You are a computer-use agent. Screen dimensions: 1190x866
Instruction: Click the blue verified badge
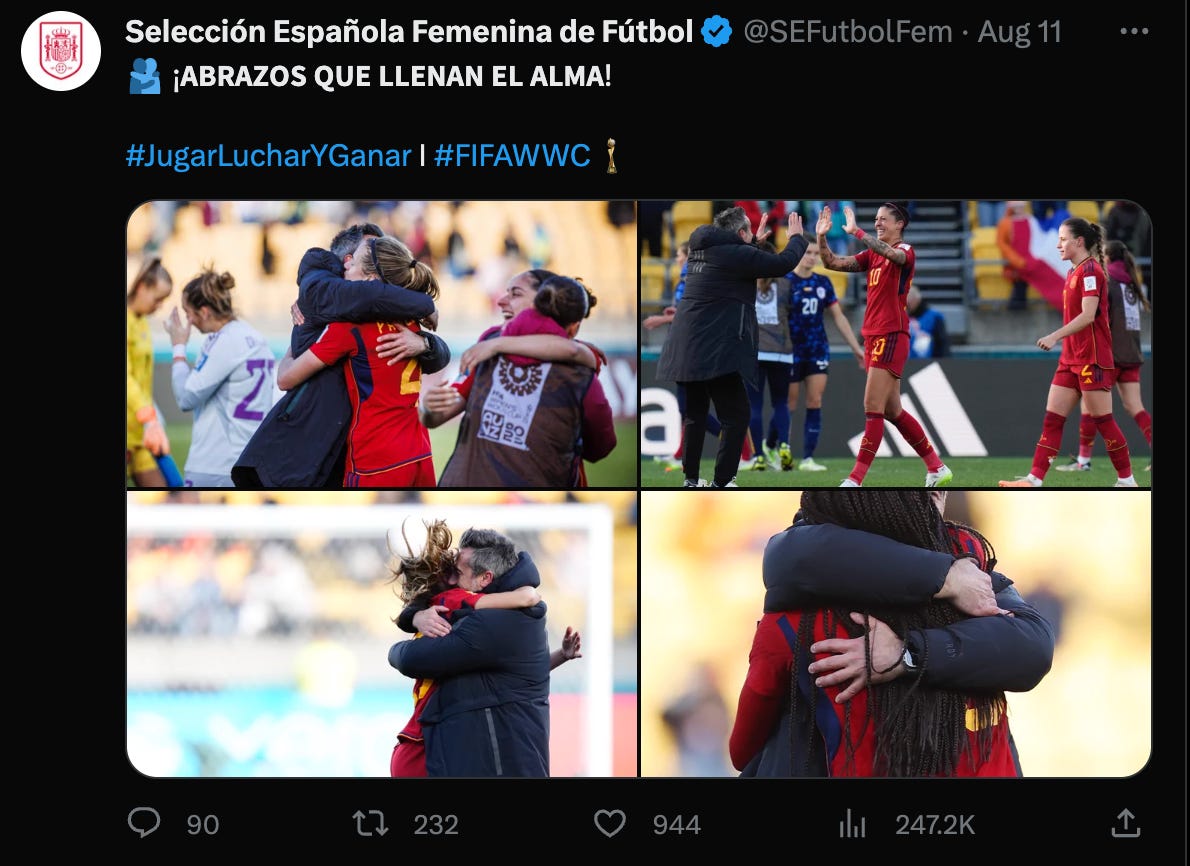(x=716, y=32)
